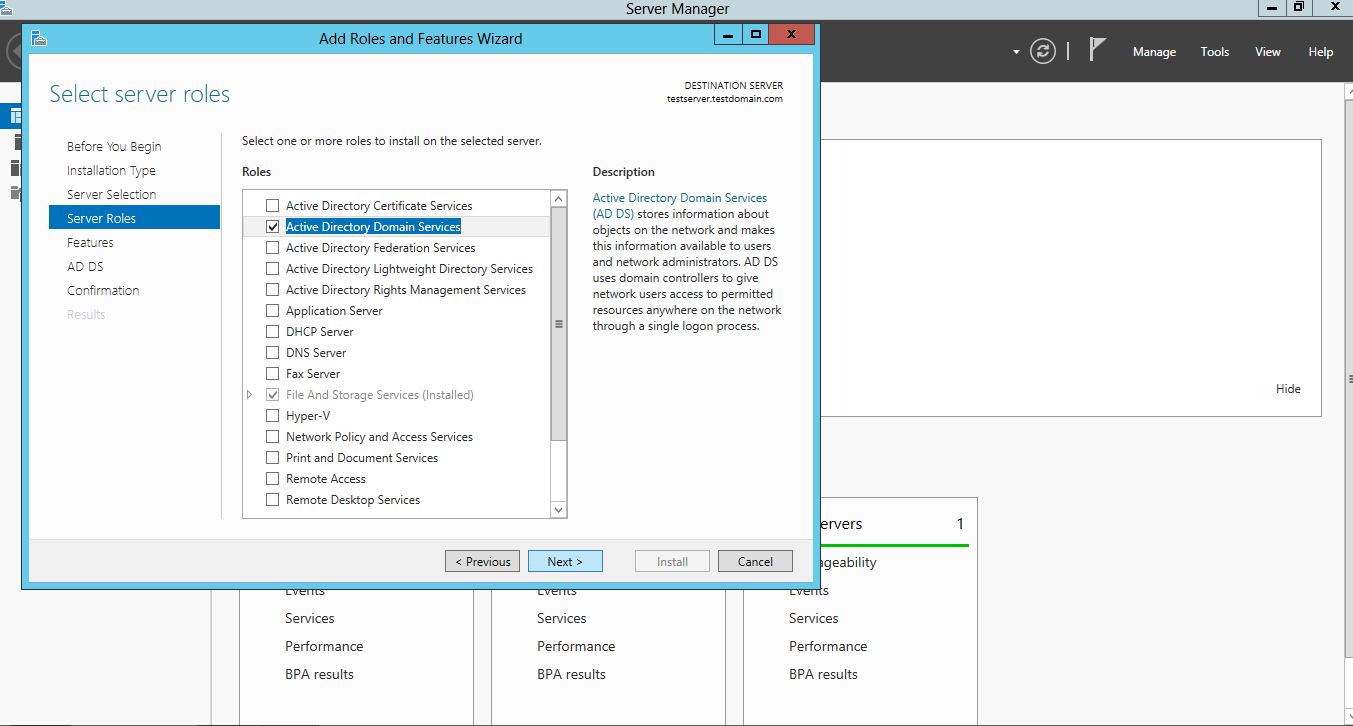Open BPA results in the middle Server Manager tile

(x=571, y=674)
